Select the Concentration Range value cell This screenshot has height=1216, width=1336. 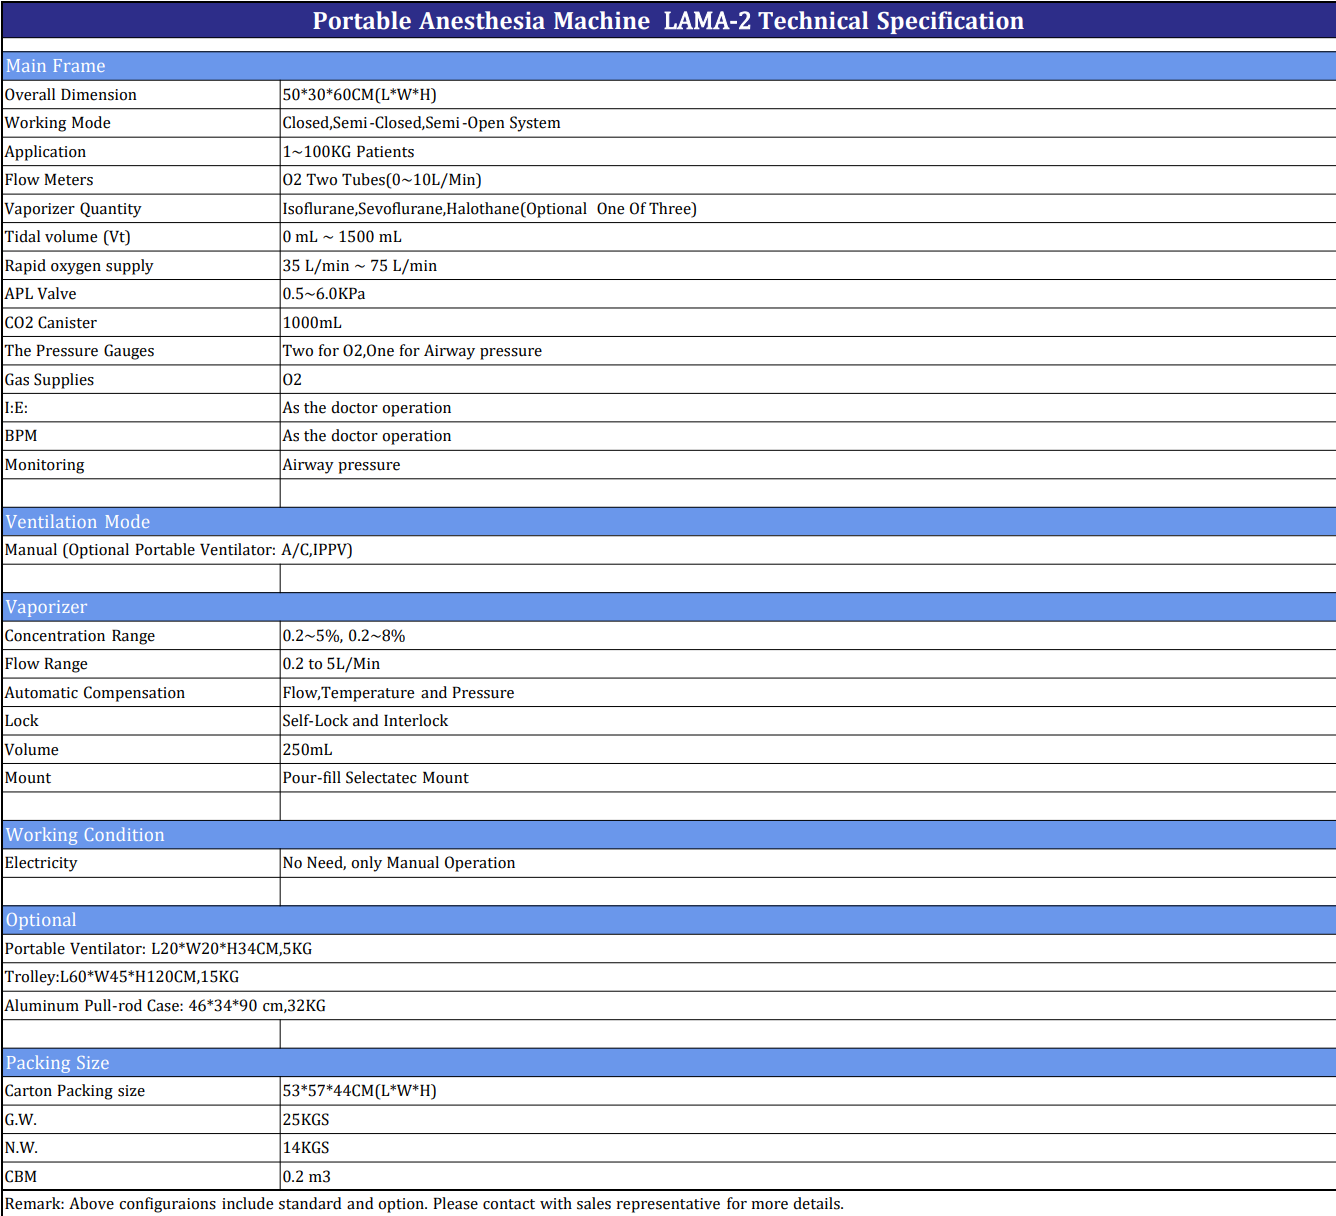coord(344,636)
